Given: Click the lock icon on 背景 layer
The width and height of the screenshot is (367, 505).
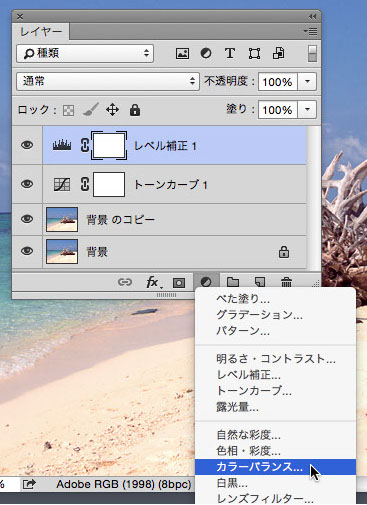Looking at the screenshot, I should pyautogui.click(x=284, y=252).
